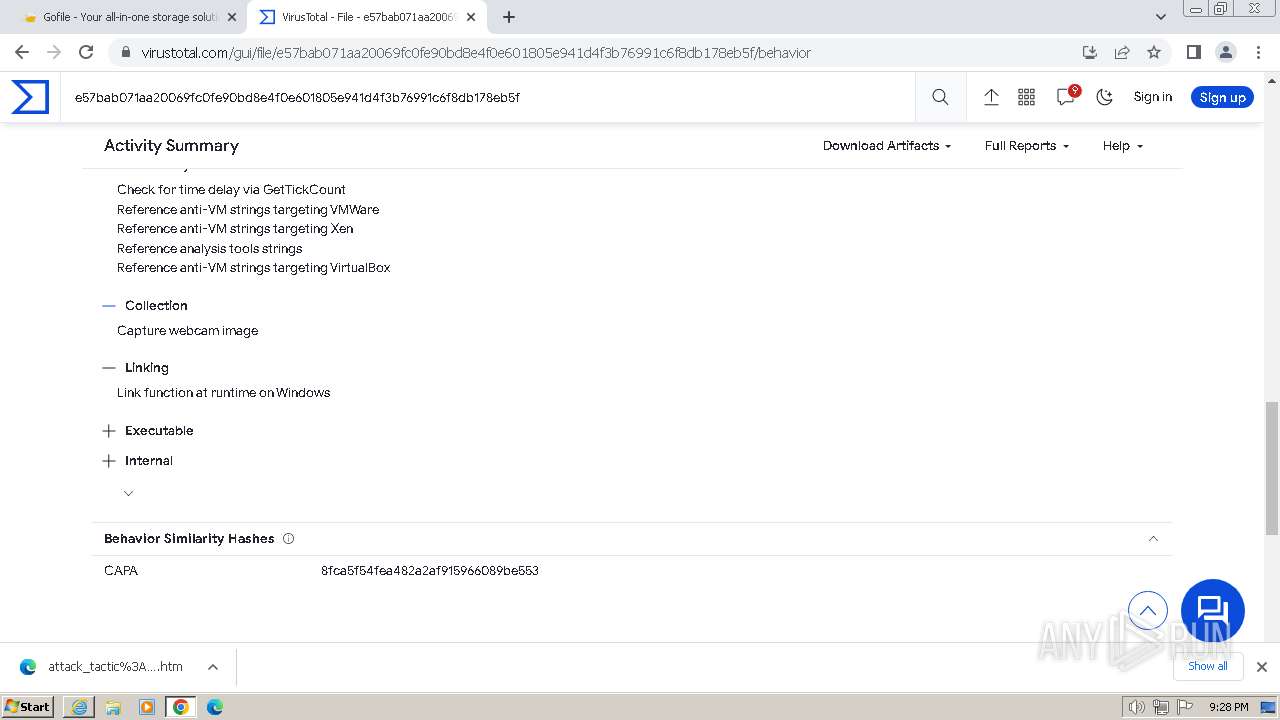Click the search magnifier icon
Screen dimensions: 1280x720
point(940,97)
